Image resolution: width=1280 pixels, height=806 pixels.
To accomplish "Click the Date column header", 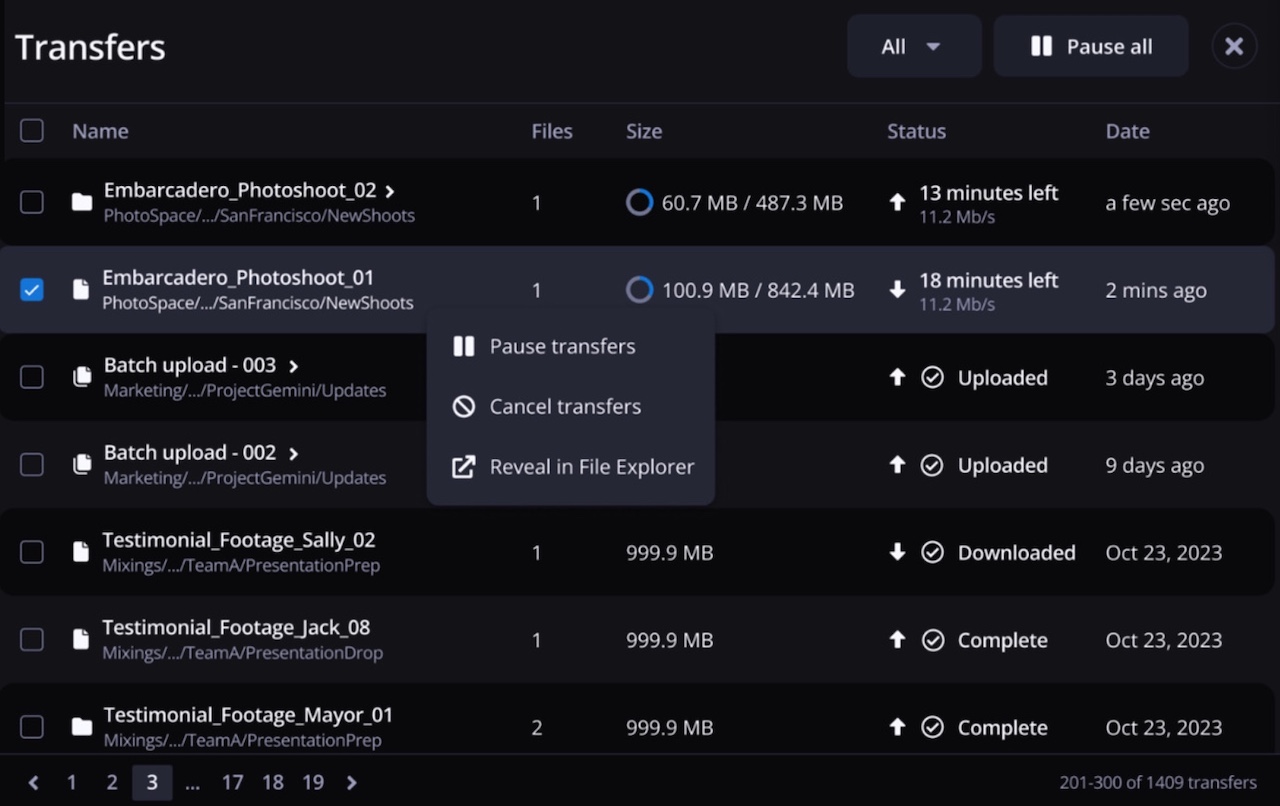I will click(1127, 131).
